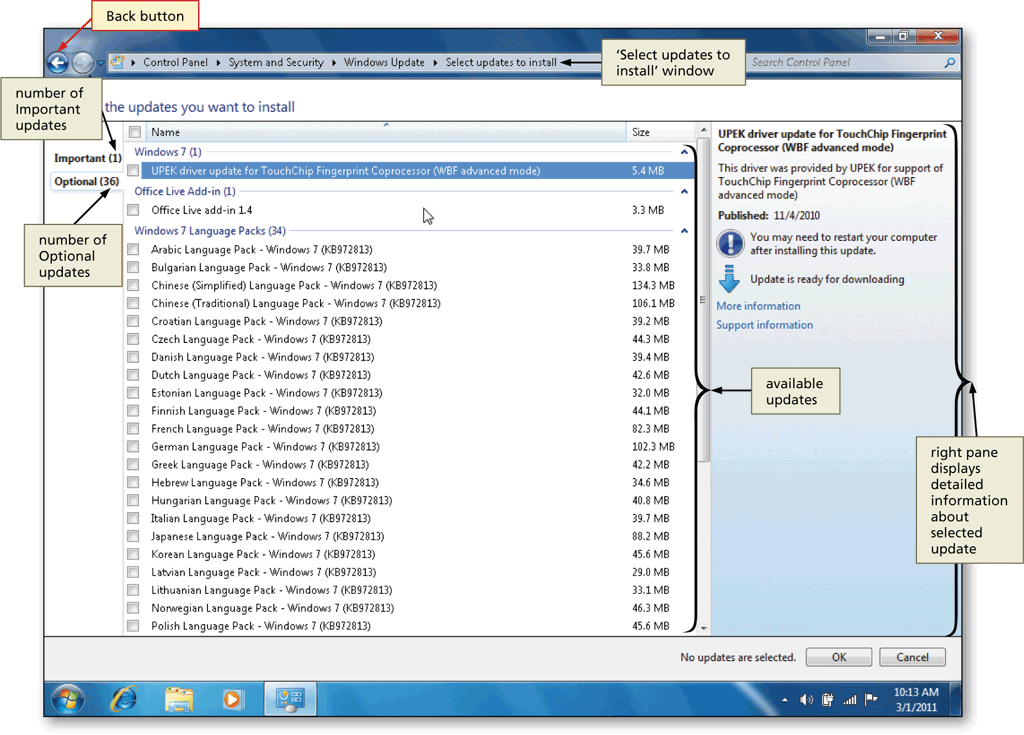Click the Control Panel taskbar button
The width and height of the screenshot is (1024, 735).
click(x=290, y=699)
